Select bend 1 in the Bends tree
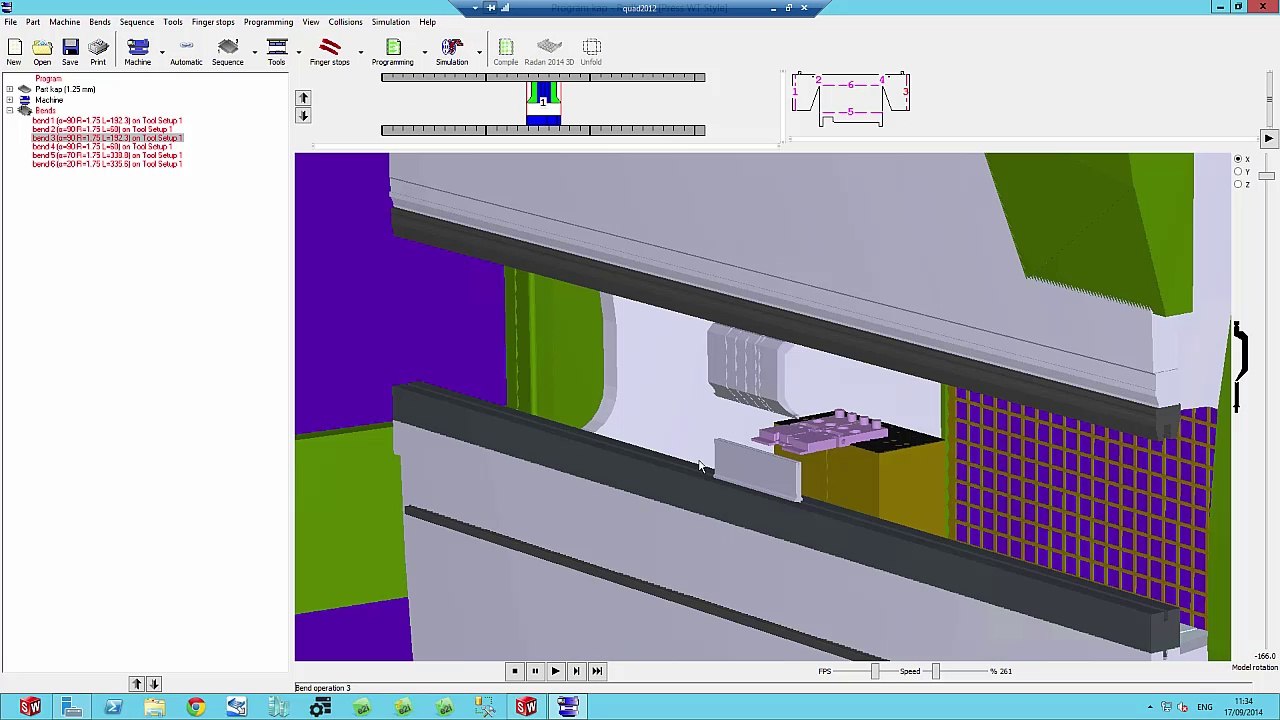This screenshot has width=1280, height=720. [107, 120]
